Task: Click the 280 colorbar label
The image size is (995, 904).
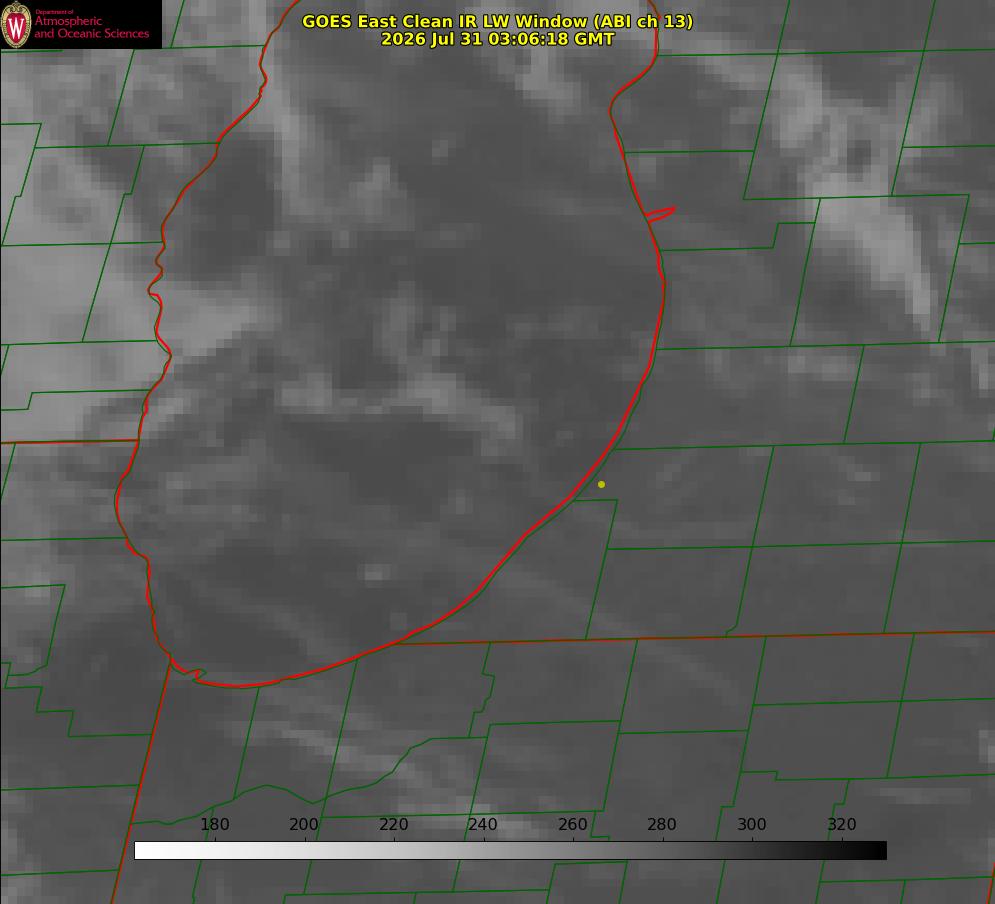Action: pyautogui.click(x=662, y=824)
